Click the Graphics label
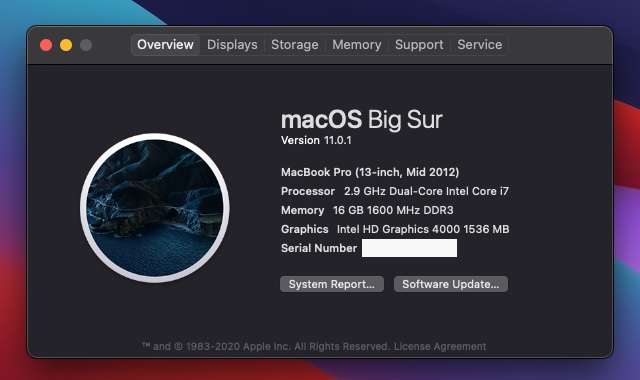This screenshot has height=380, width=640. click(x=304, y=229)
